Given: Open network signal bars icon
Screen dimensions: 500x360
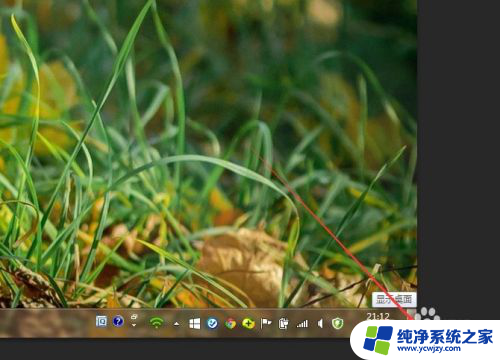Looking at the screenshot, I should point(302,323).
